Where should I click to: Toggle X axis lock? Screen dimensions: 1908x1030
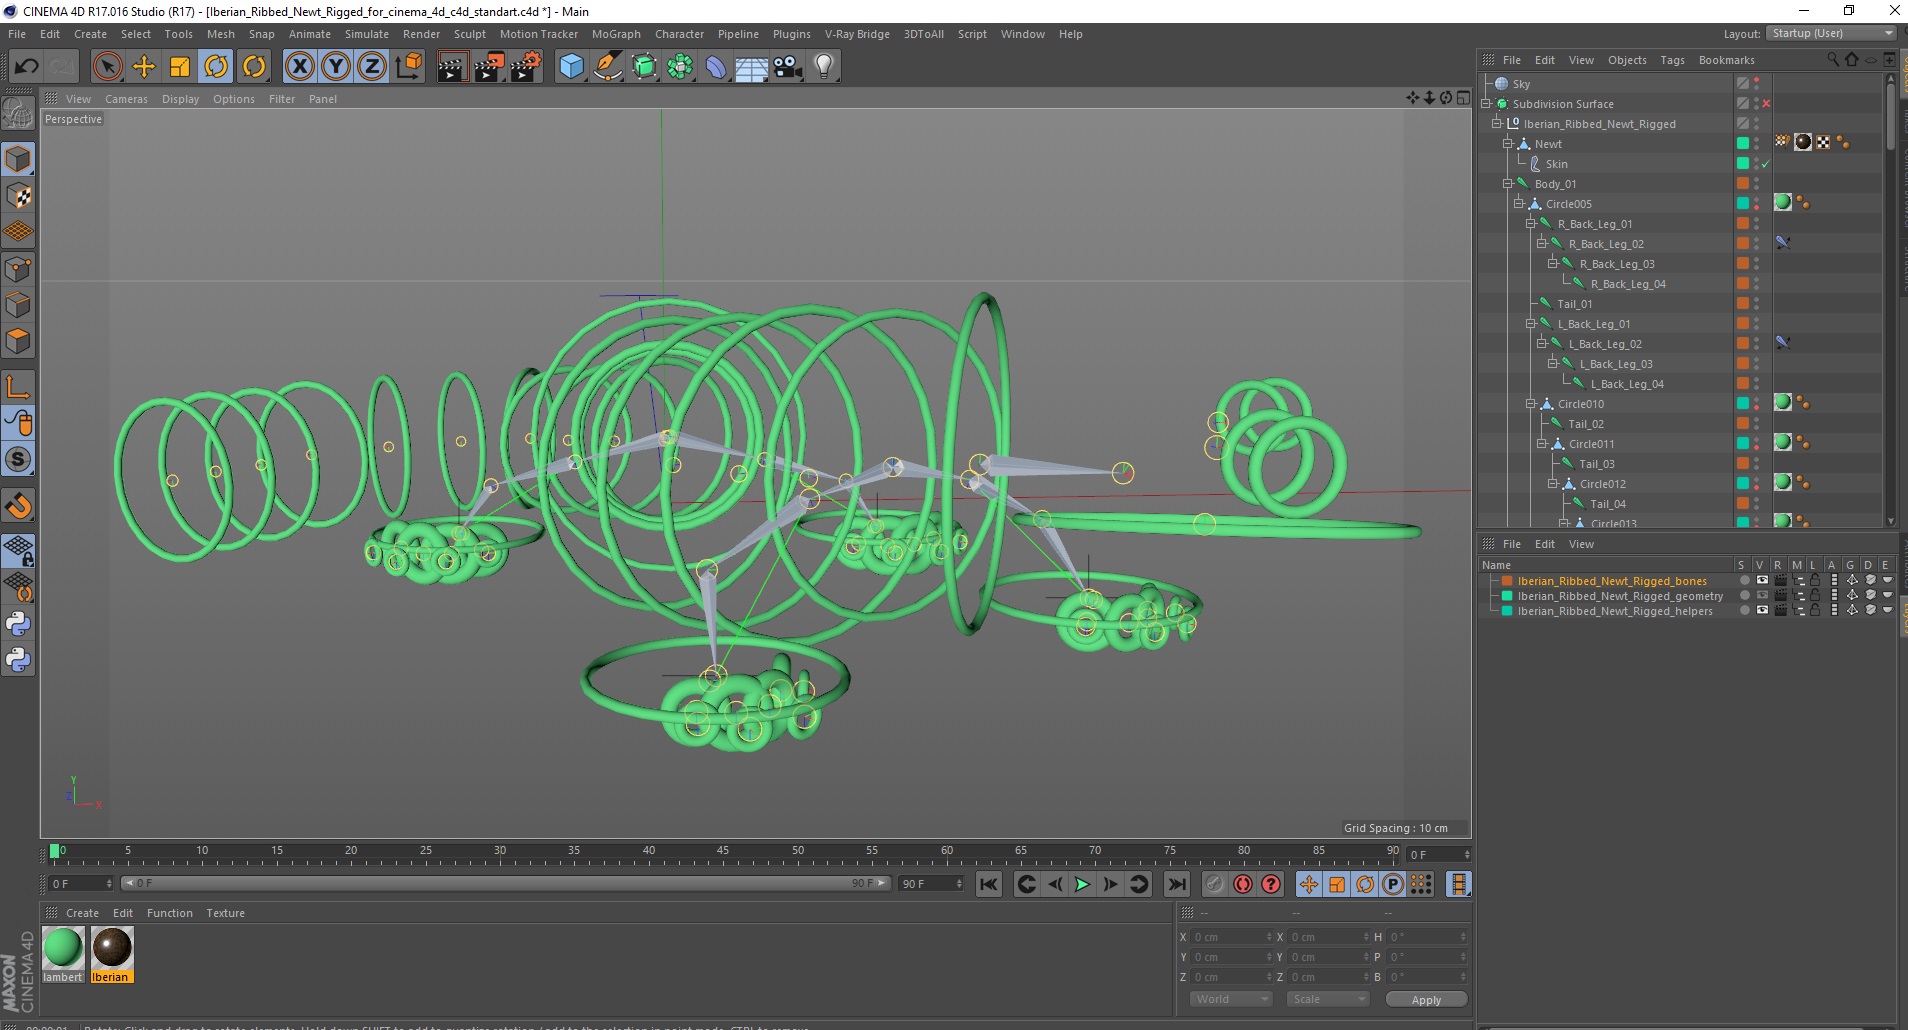click(x=299, y=67)
